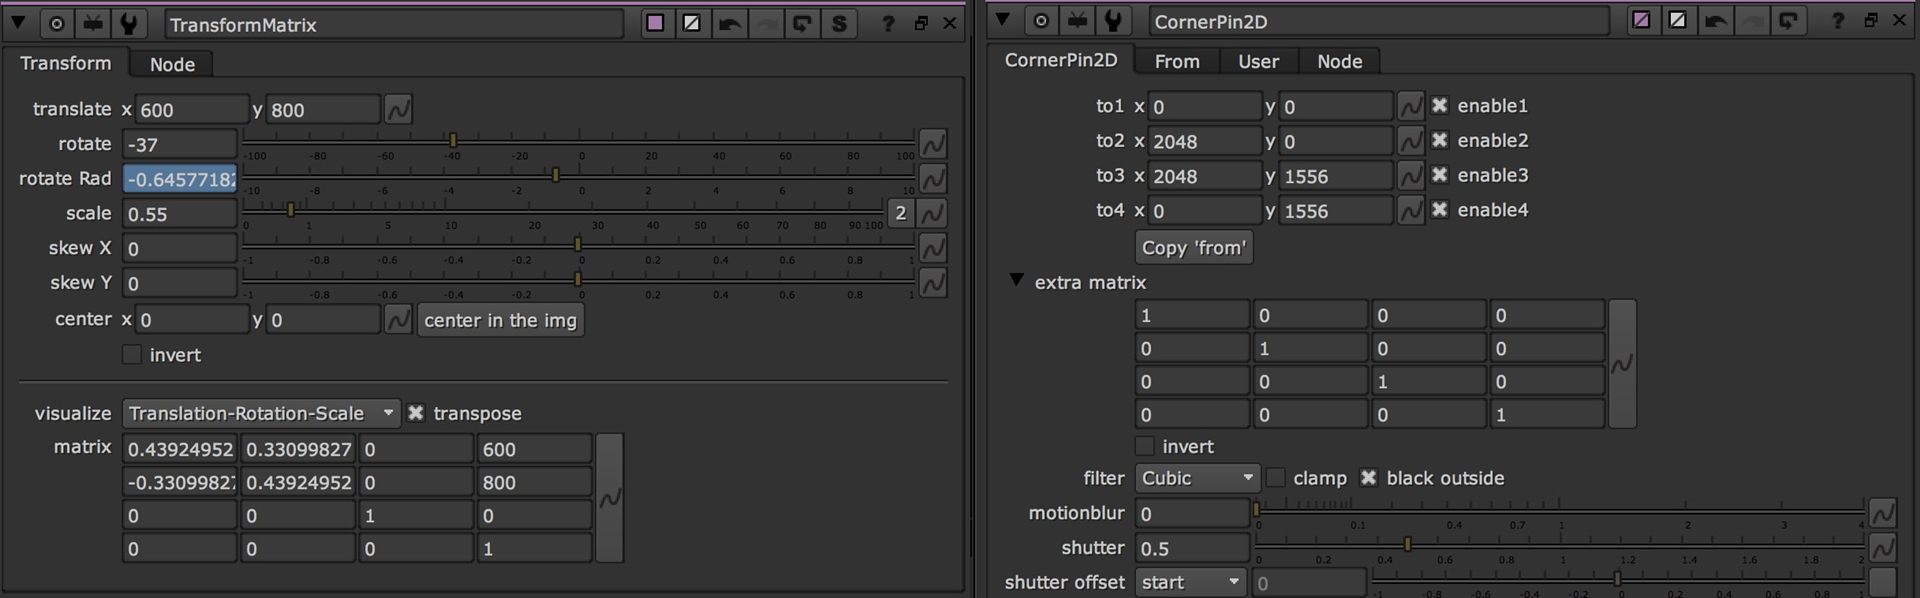
Task: Collapse the CornerPin2D properties panel
Action: (x=1003, y=19)
